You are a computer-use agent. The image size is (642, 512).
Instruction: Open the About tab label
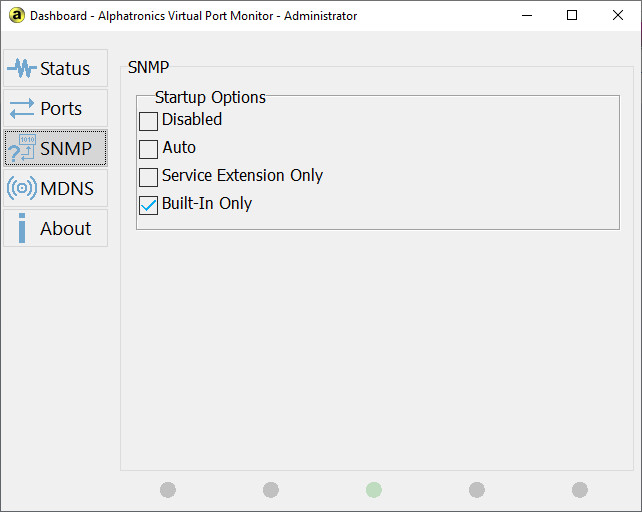(x=65, y=228)
